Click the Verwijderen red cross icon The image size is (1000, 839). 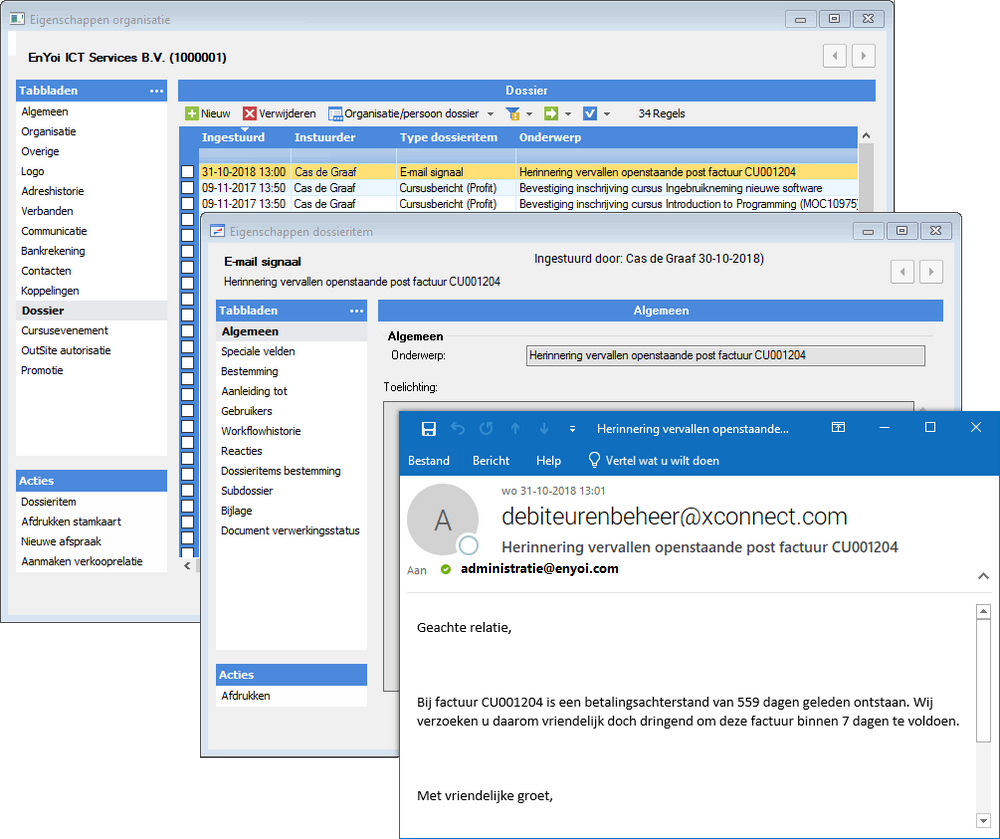250,114
